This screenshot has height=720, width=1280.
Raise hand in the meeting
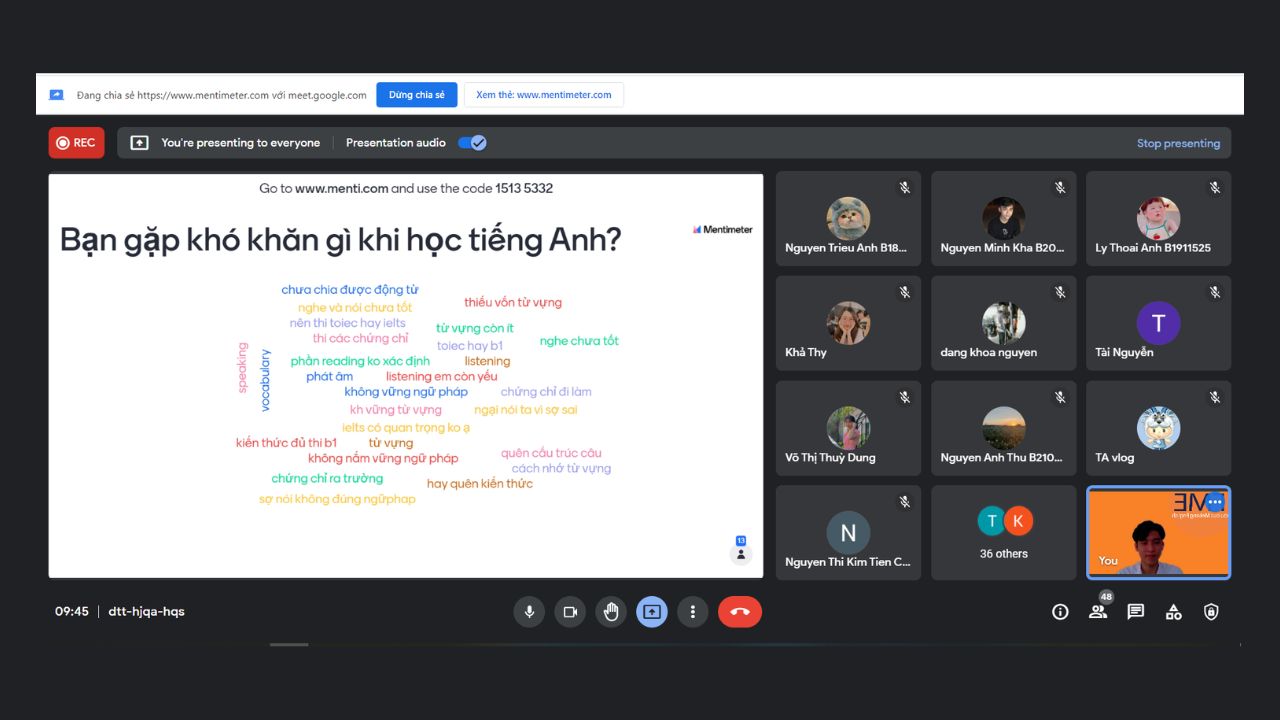[611, 612]
